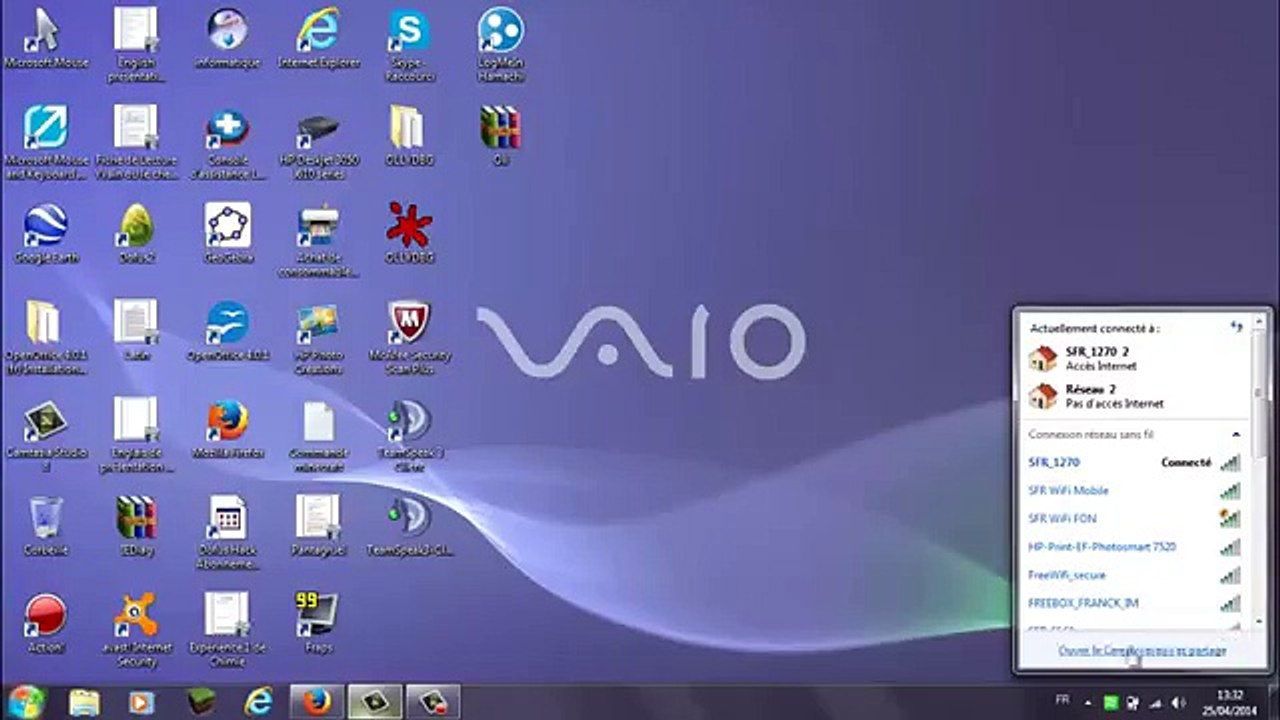Click the volume speaker tray icon
The height and width of the screenshot is (720, 1280).
(1177, 703)
